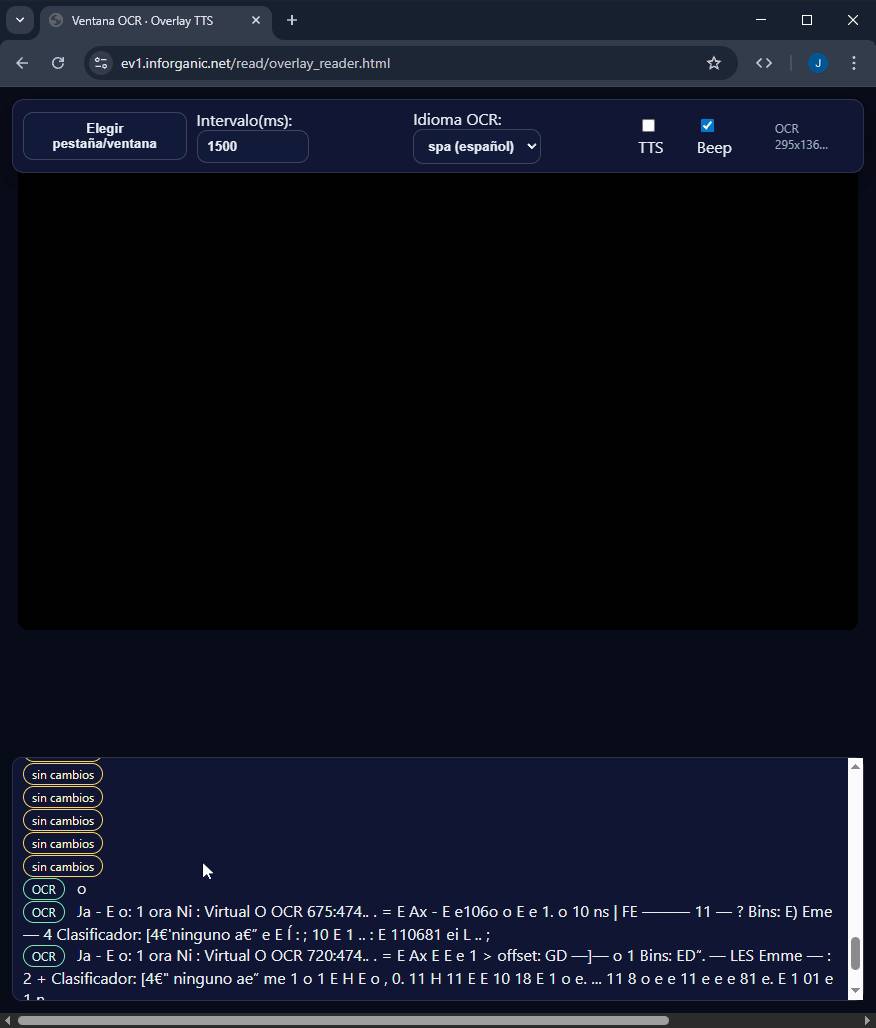This screenshot has width=876, height=1028.
Task: Click the Intervalo(ms) input field
Action: coord(252,146)
